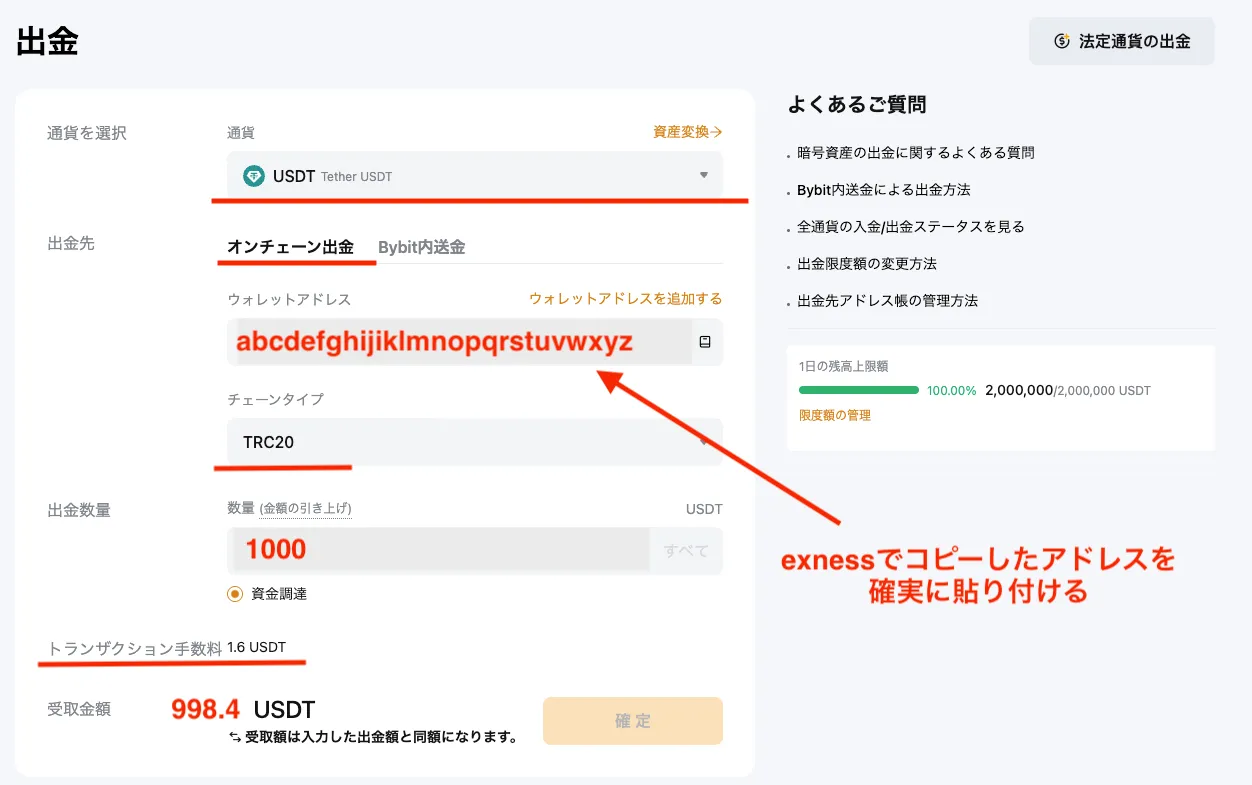Select the 資金調達 radio button
Viewport: 1252px width, 785px height.
coord(235,594)
